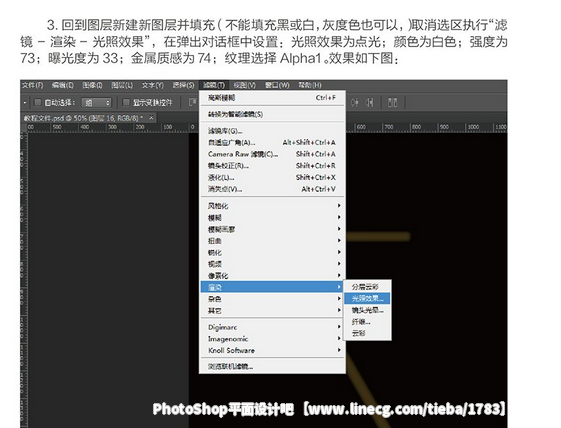The width and height of the screenshot is (561, 428).
Task: Select 分层云彩 in render submenu
Action: click(x=367, y=287)
